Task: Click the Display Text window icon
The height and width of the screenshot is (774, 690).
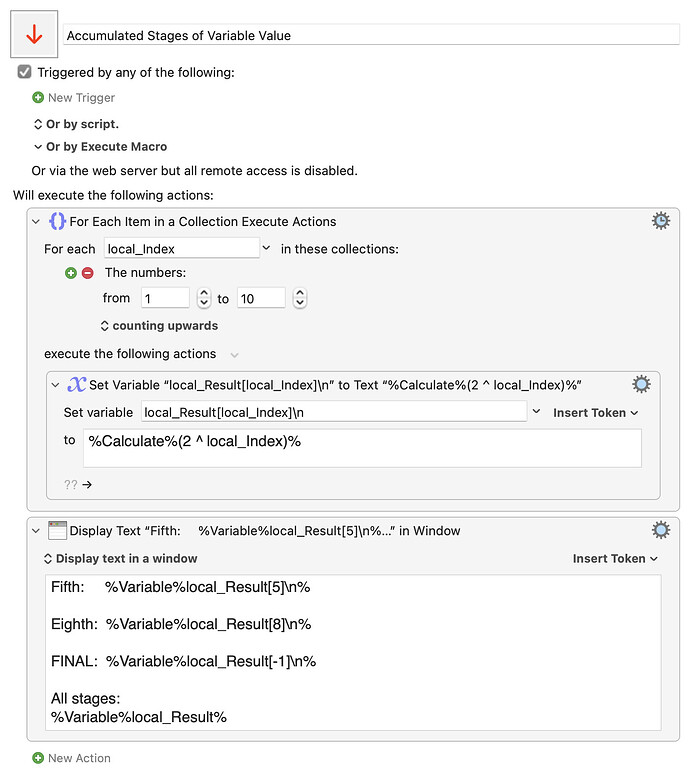Action: coord(57,531)
